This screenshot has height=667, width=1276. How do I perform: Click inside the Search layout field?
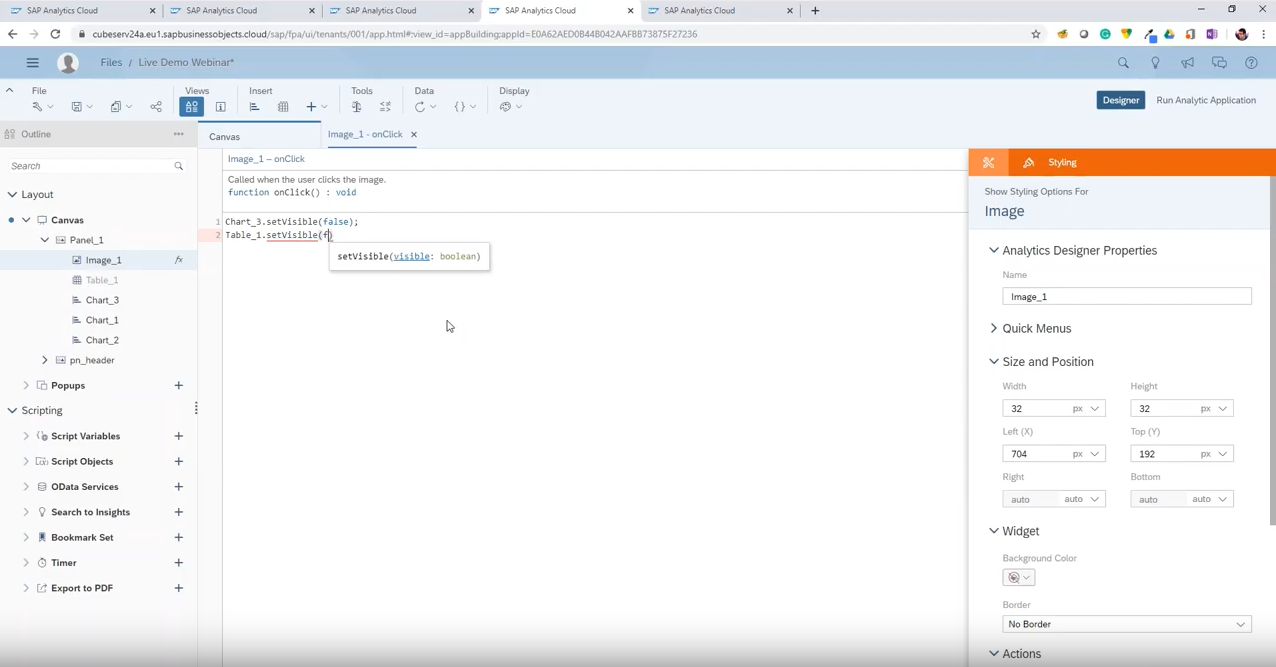[x=90, y=165]
